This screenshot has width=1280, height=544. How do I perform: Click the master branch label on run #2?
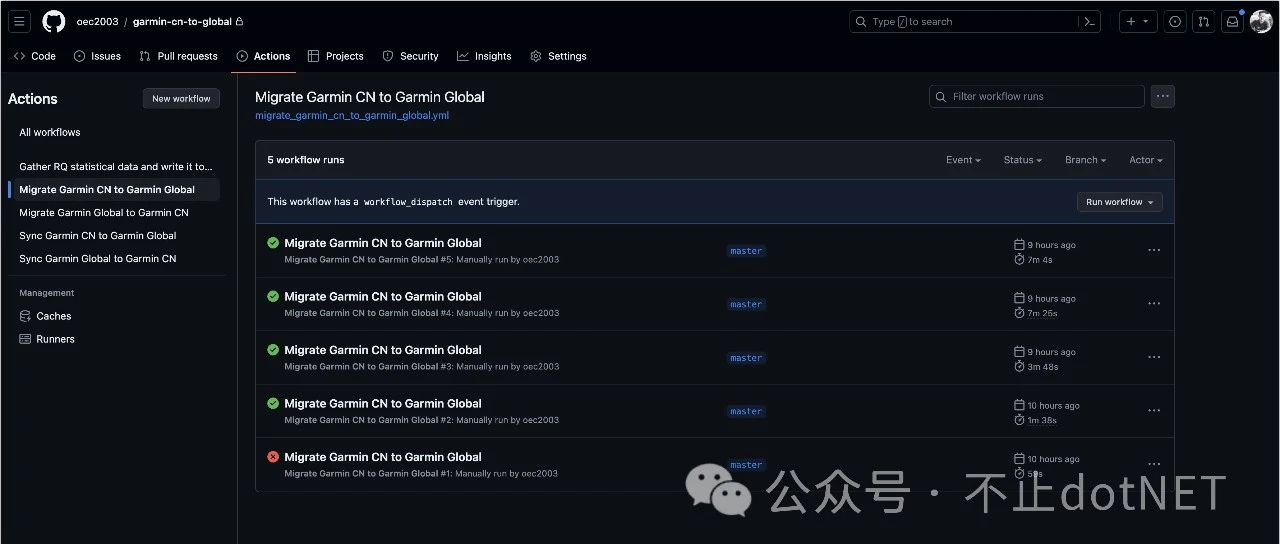pos(746,411)
